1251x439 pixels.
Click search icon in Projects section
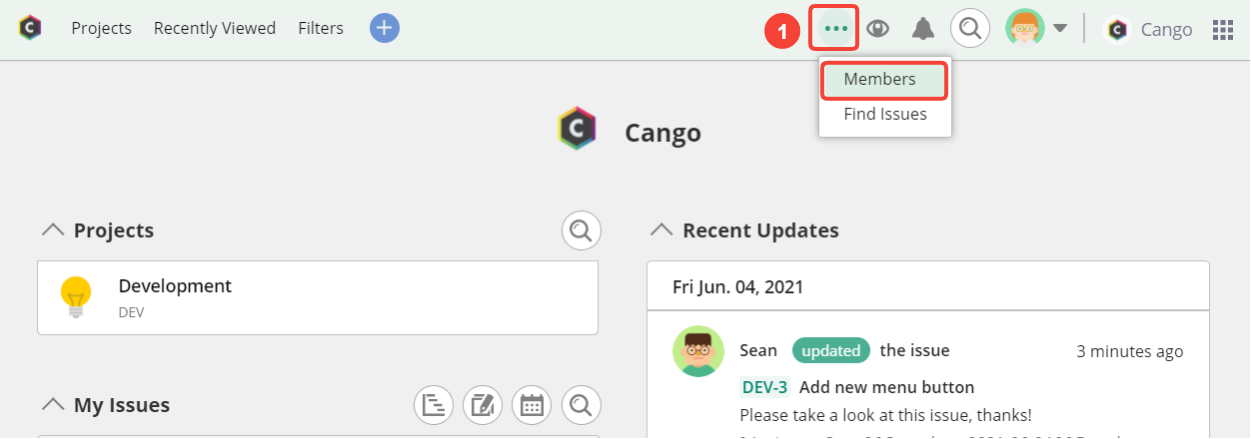pyautogui.click(x=581, y=230)
